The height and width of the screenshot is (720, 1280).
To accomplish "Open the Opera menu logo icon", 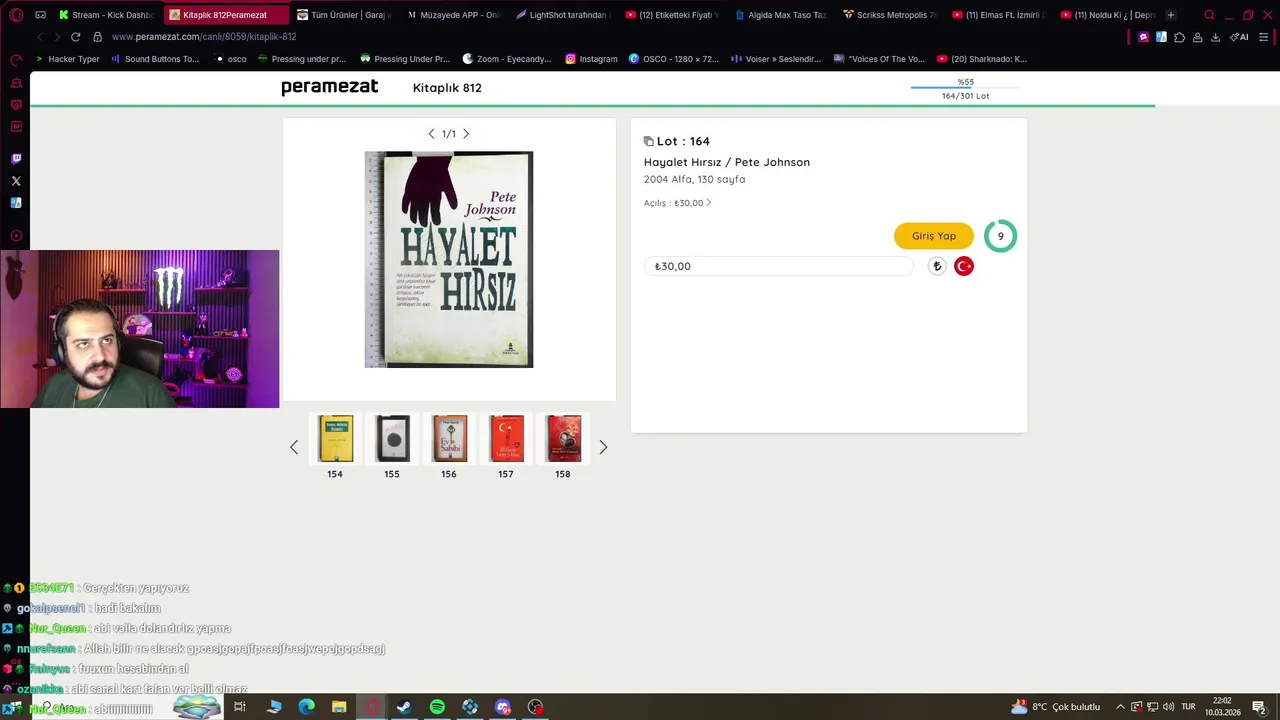I will [16, 15].
